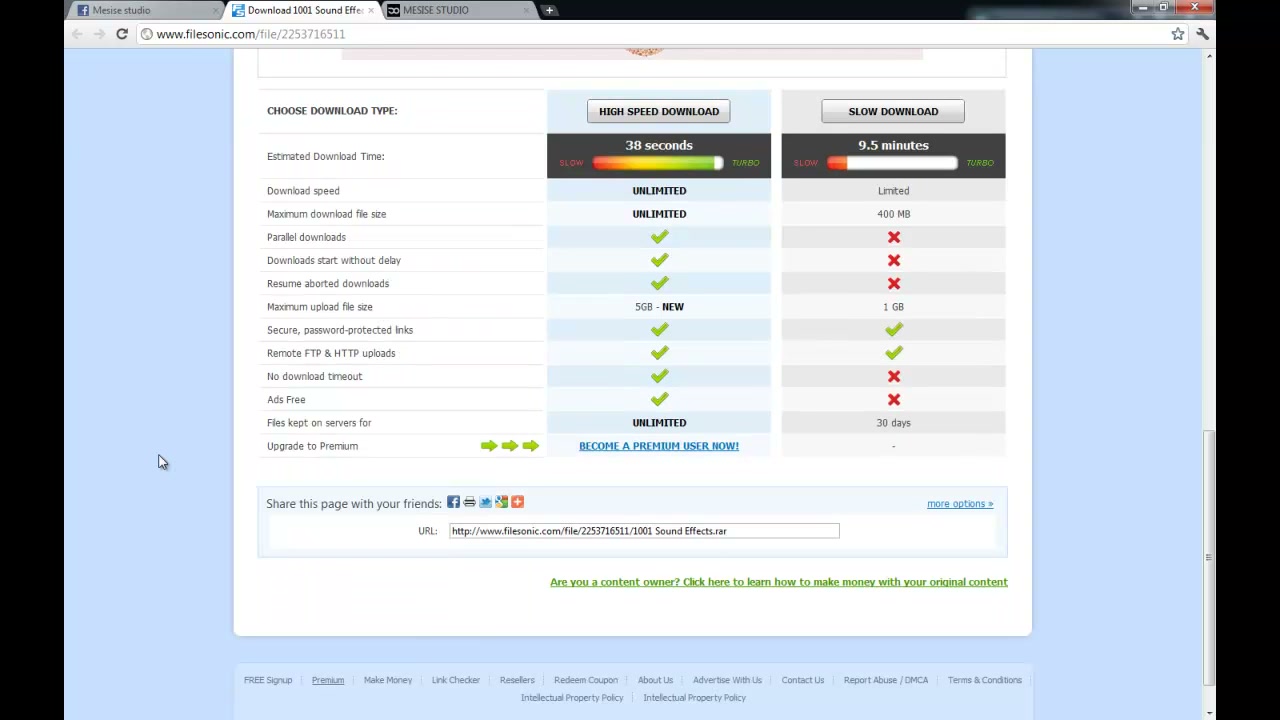Open Contact Us footer link
This screenshot has width=1280, height=720.
click(803, 680)
